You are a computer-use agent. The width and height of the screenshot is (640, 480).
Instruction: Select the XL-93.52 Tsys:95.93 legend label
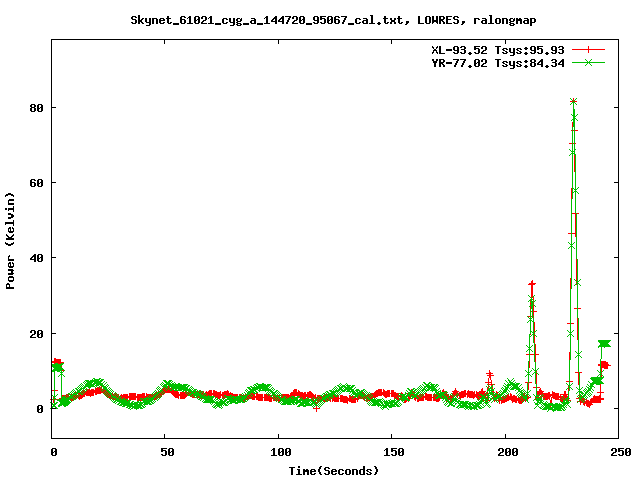[x=508, y=49]
